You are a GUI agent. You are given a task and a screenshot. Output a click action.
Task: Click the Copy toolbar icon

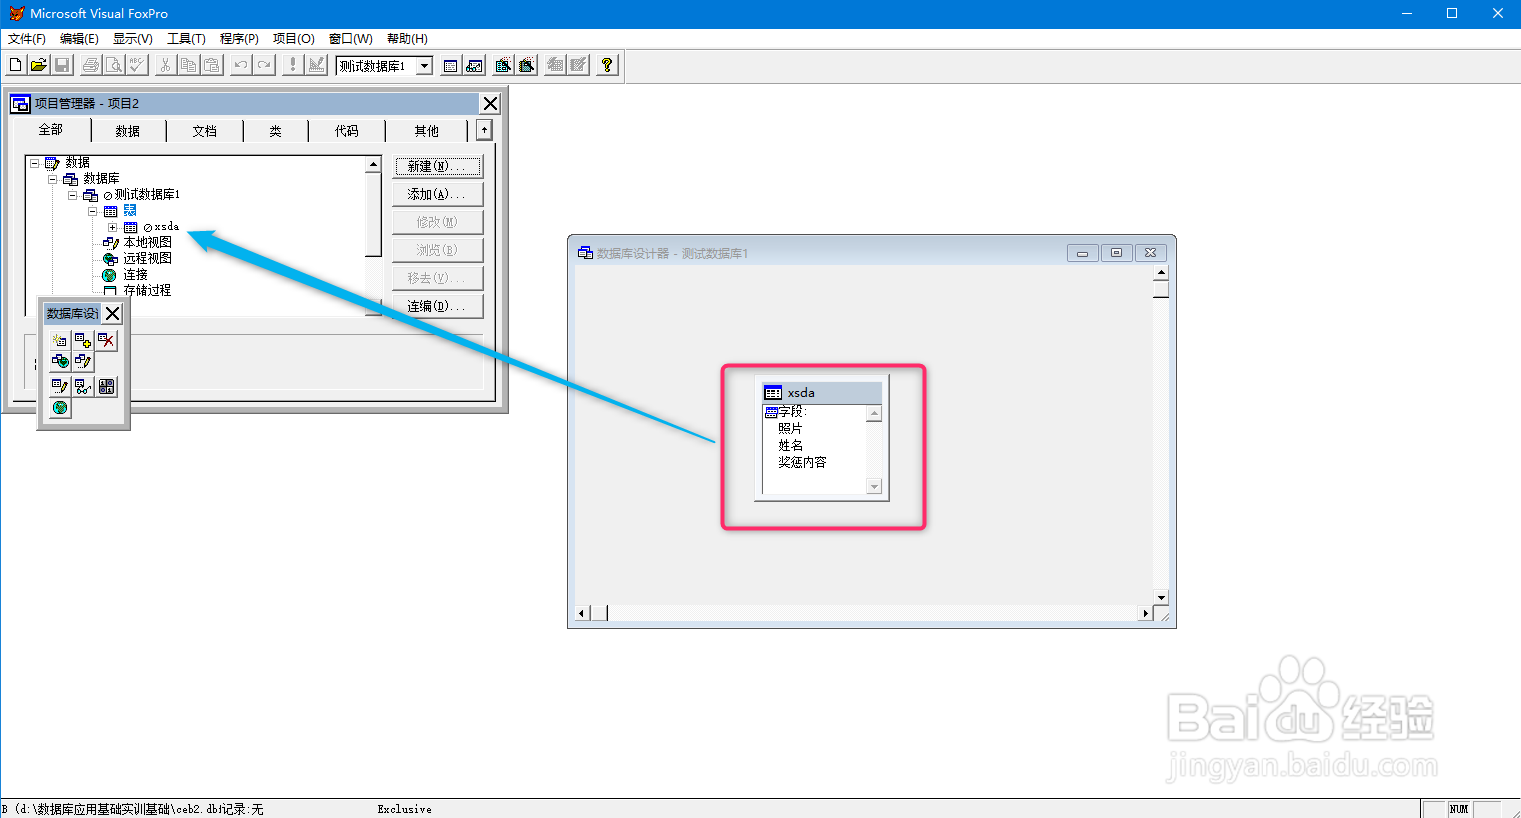[x=188, y=65]
